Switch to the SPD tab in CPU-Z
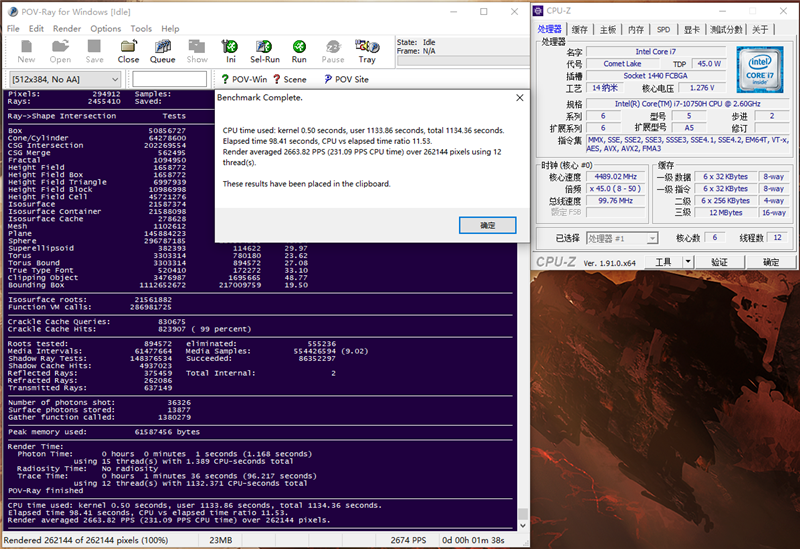Image resolution: width=800 pixels, height=549 pixels. point(663,30)
